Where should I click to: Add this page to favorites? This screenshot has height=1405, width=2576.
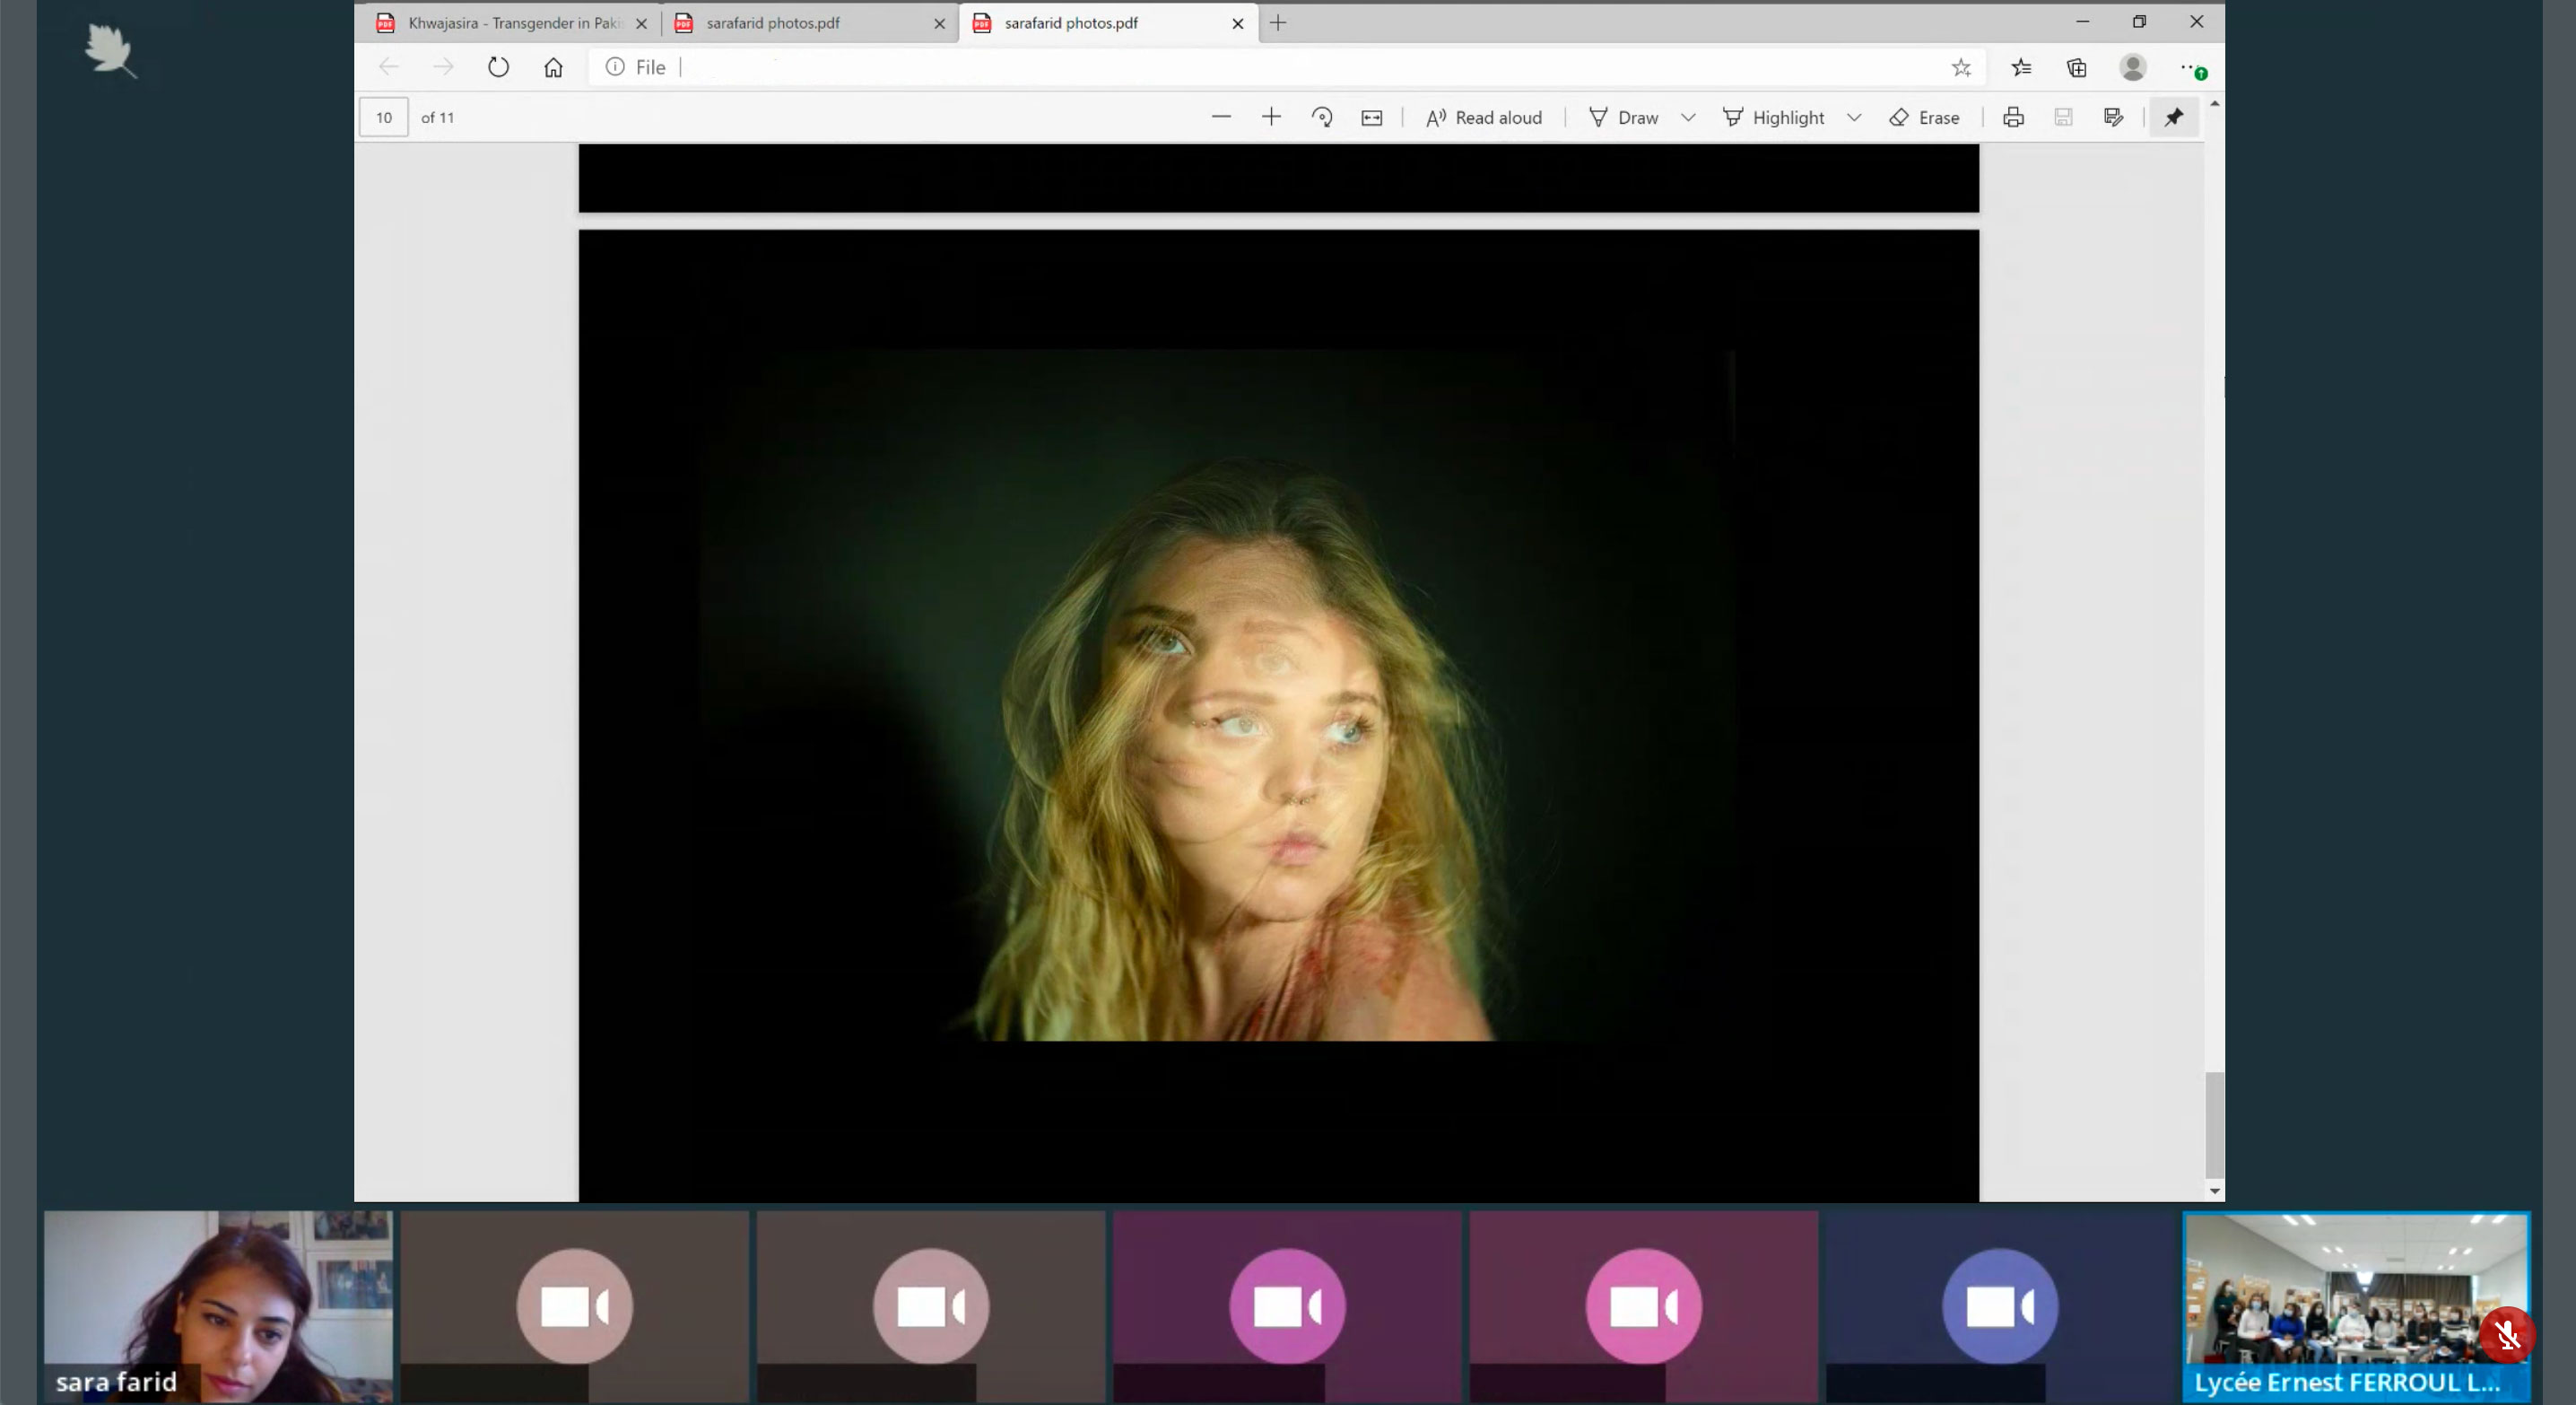1961,67
